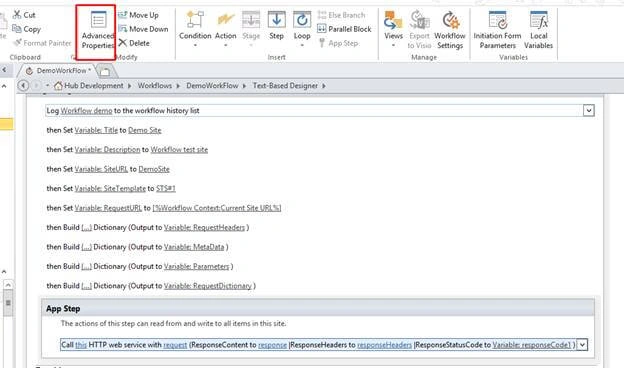Click the 'response' link in the HTTP call

pyautogui.click(x=273, y=345)
